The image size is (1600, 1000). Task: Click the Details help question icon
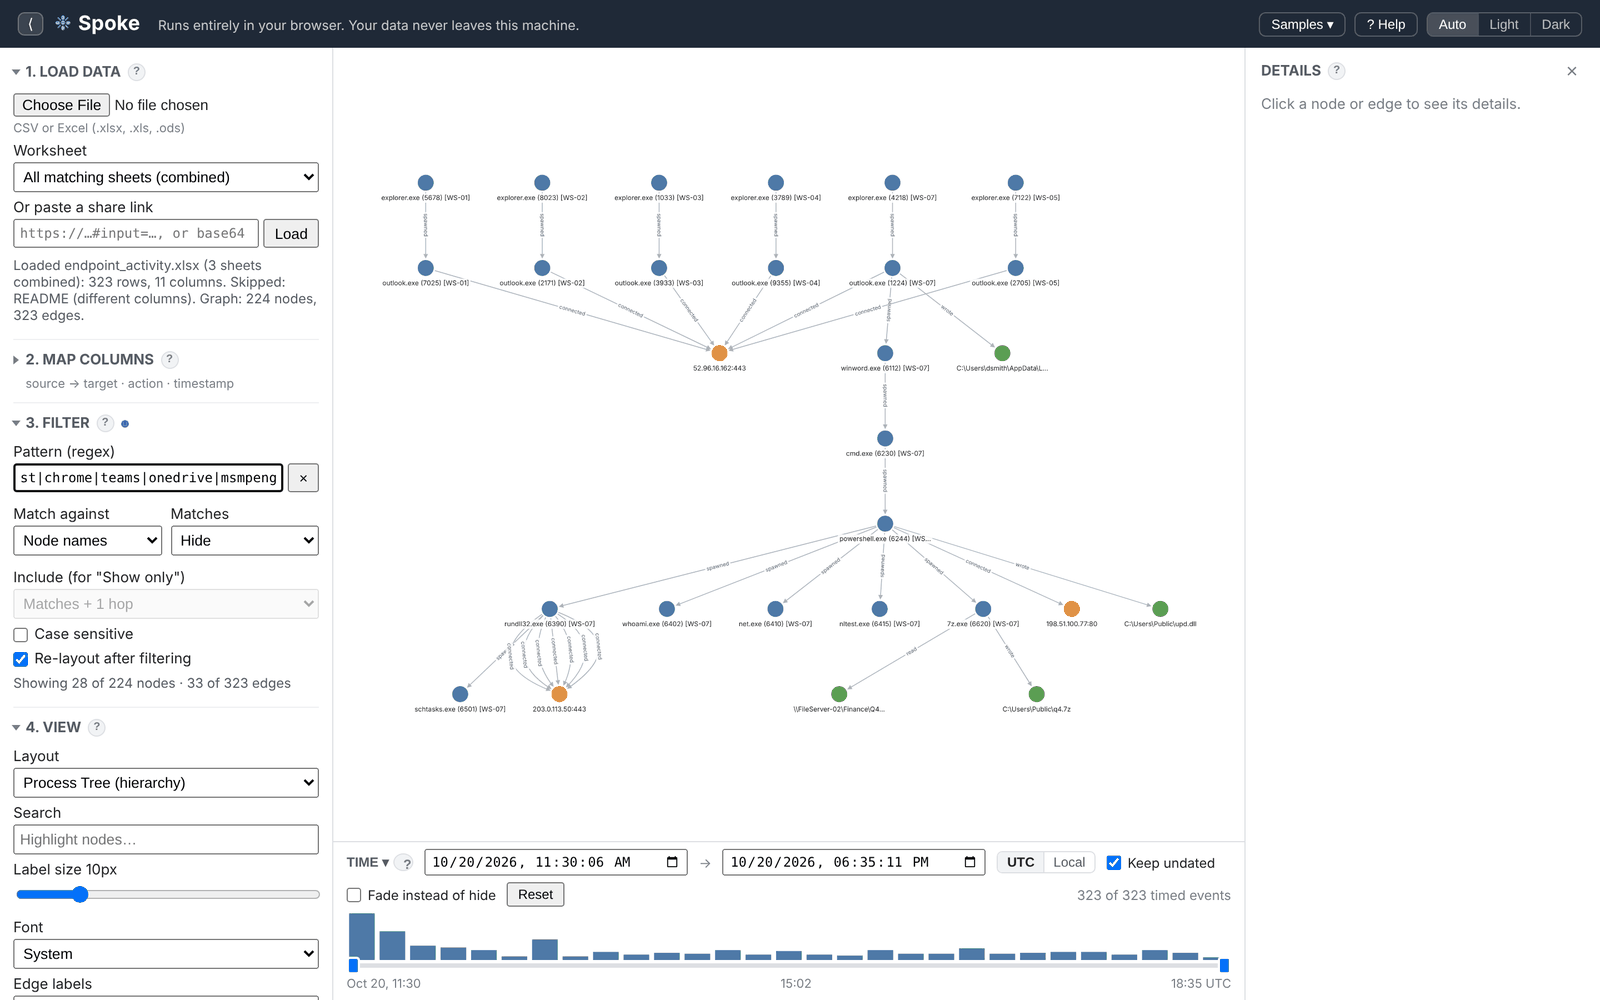tap(1337, 71)
